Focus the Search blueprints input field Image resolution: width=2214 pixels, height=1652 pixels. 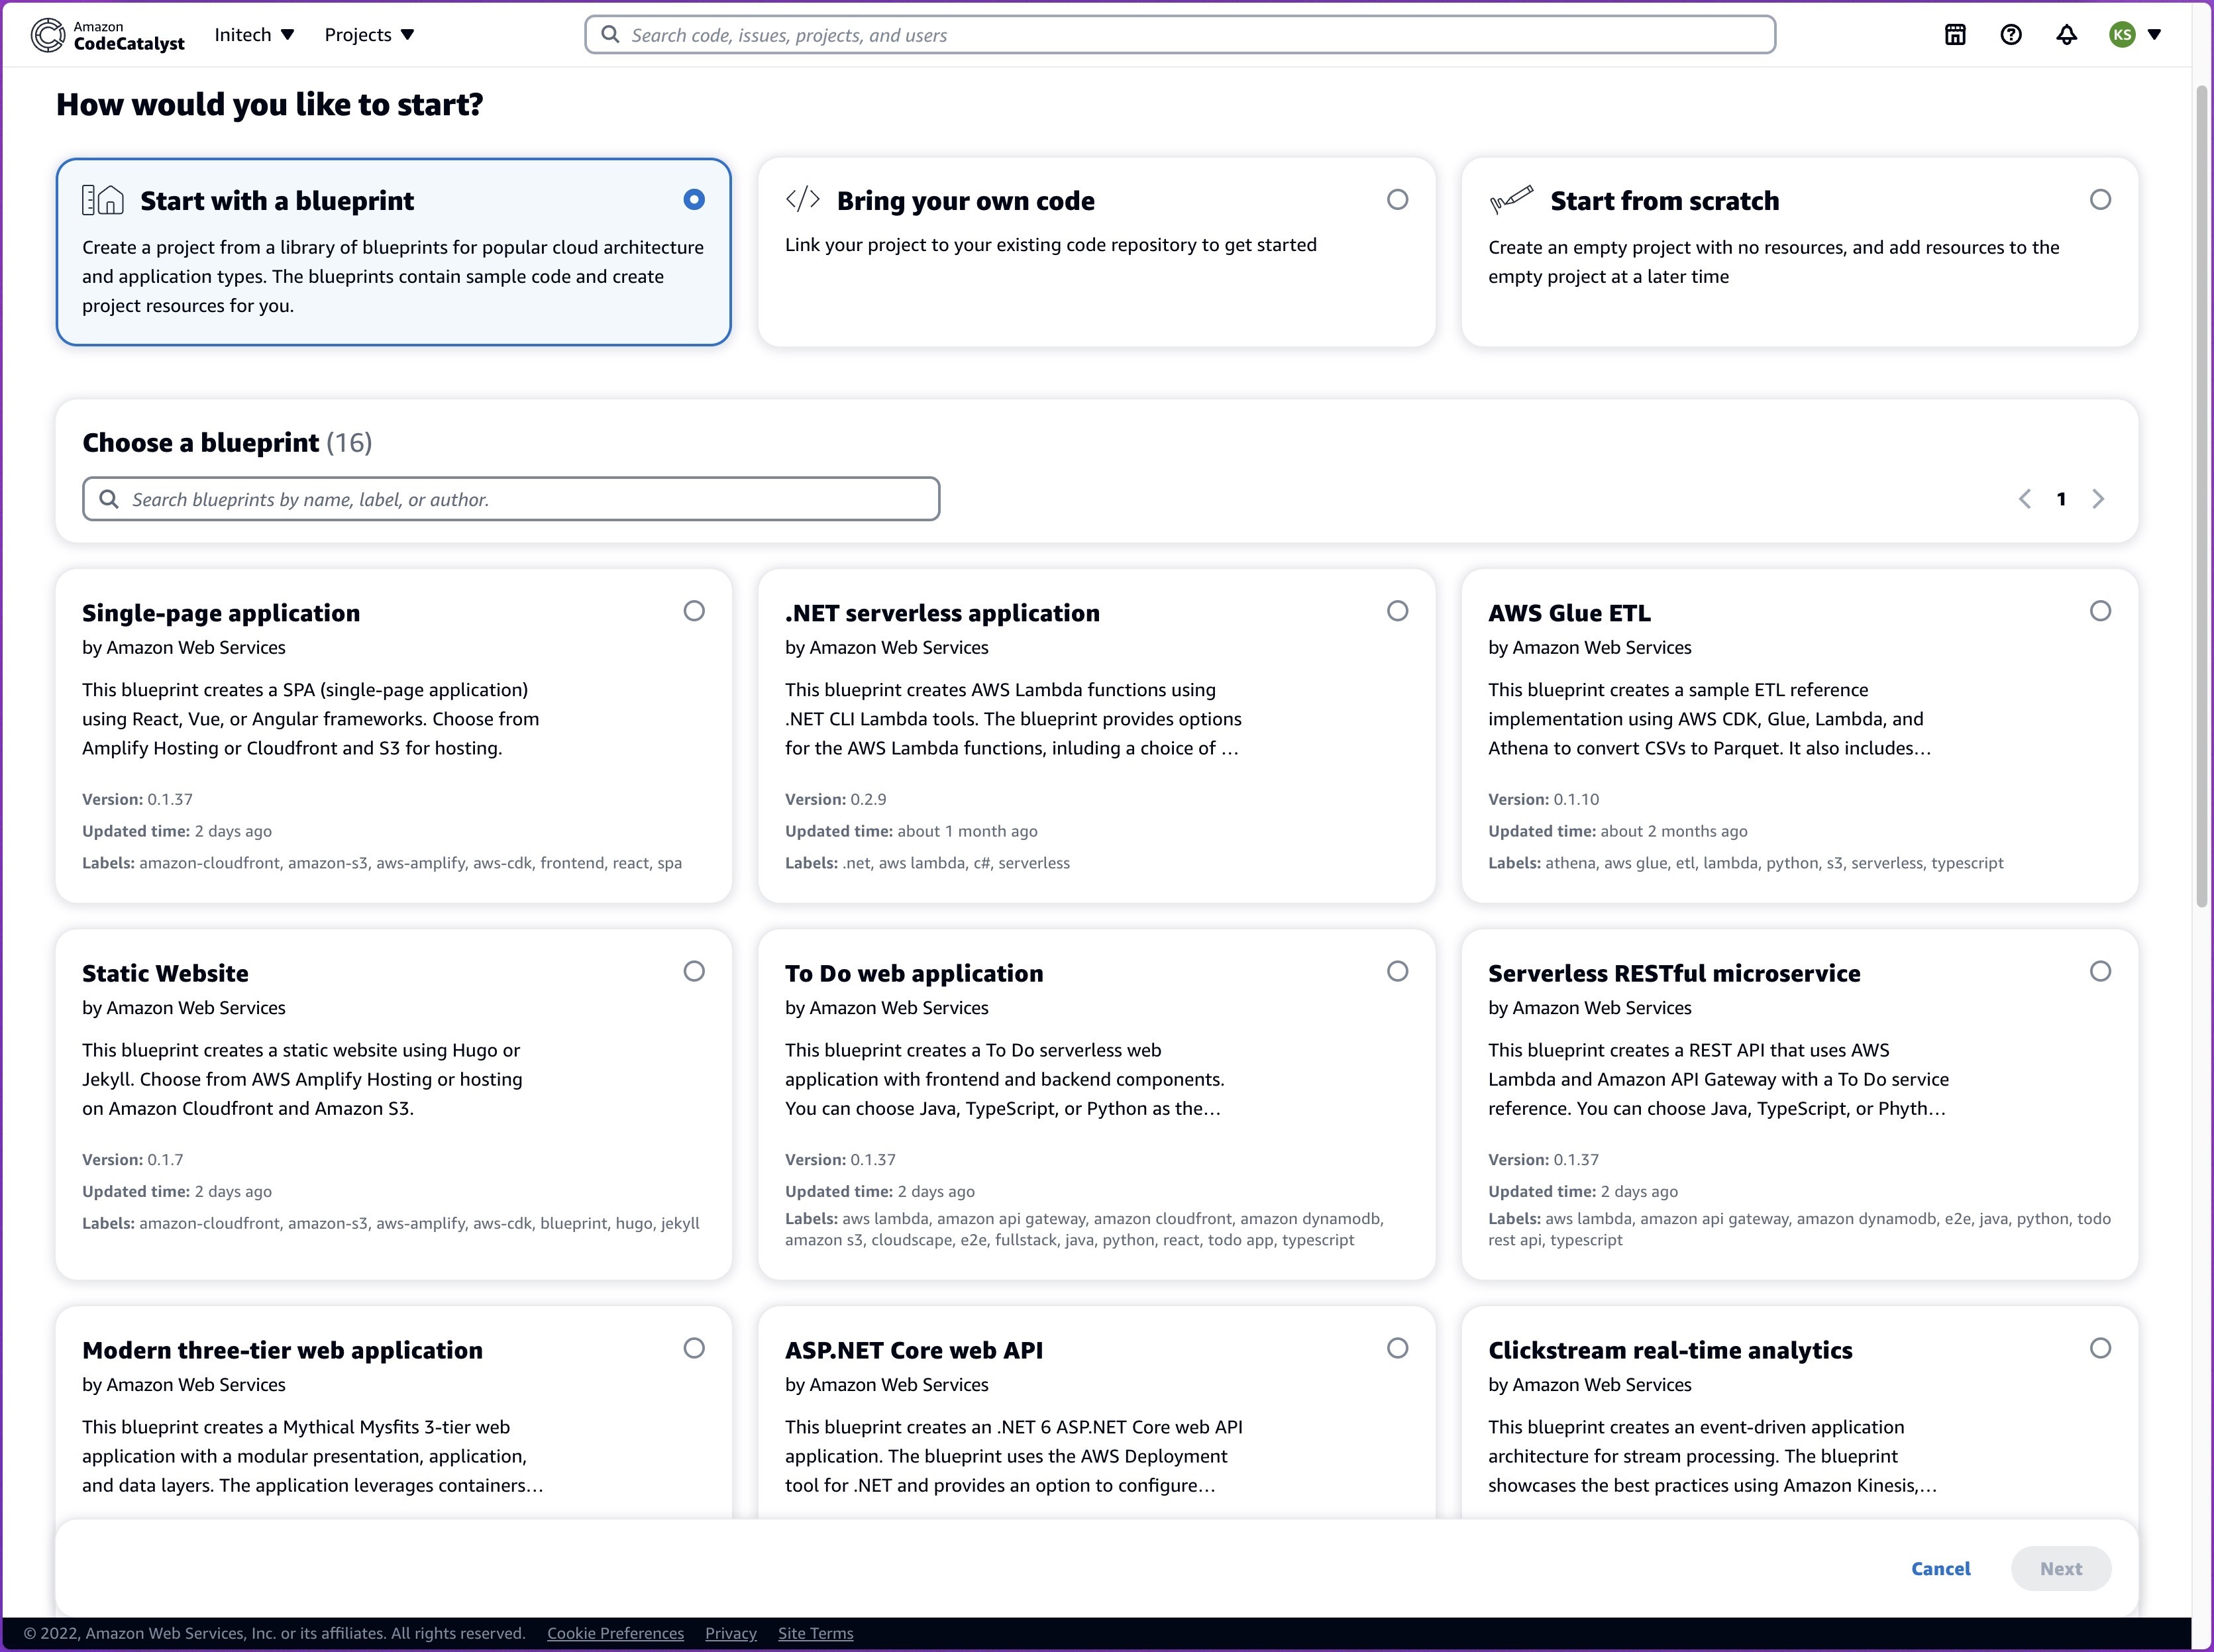511,499
